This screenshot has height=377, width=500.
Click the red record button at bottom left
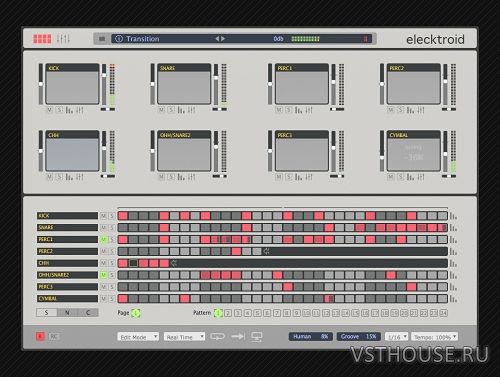tap(40, 336)
